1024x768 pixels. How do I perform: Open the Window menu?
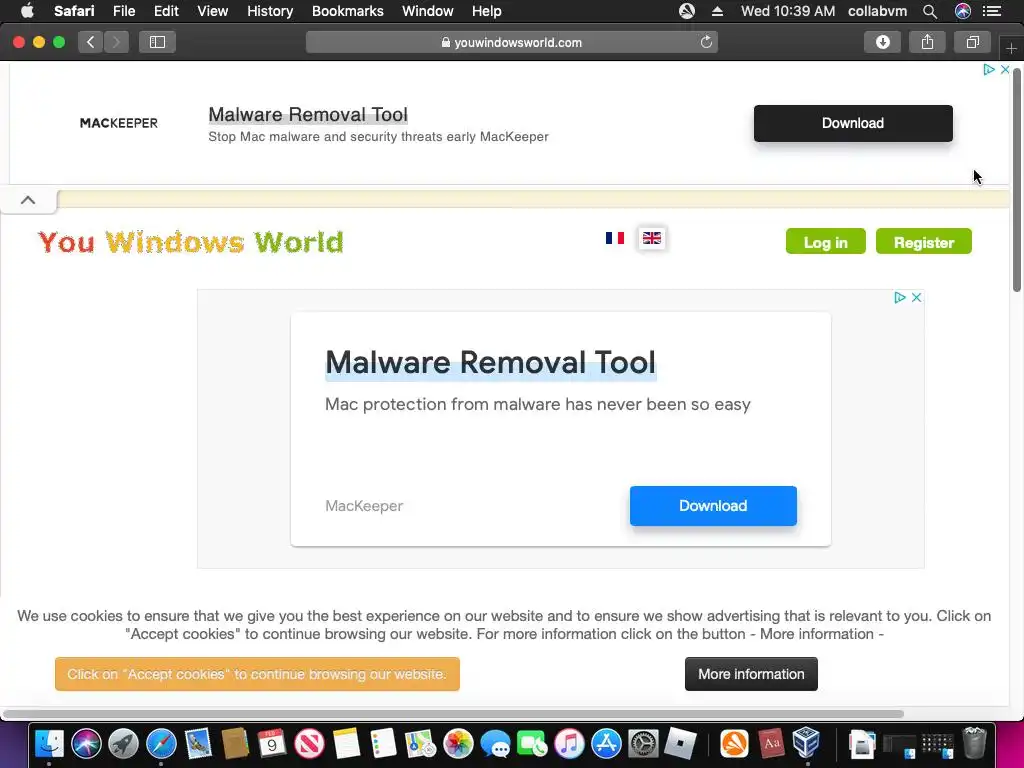pos(428,11)
